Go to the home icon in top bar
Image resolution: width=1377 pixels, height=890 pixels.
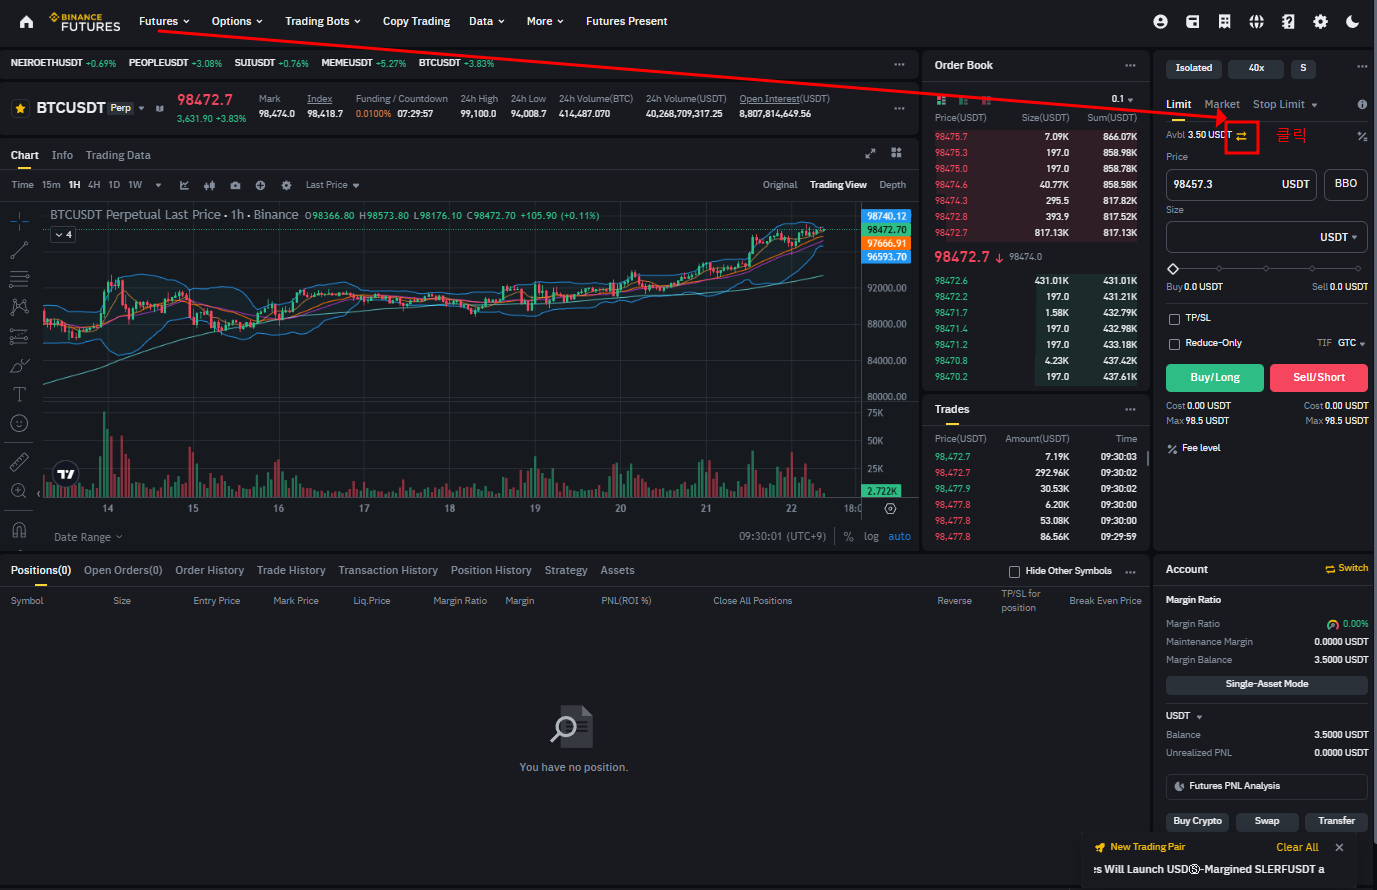(x=26, y=21)
